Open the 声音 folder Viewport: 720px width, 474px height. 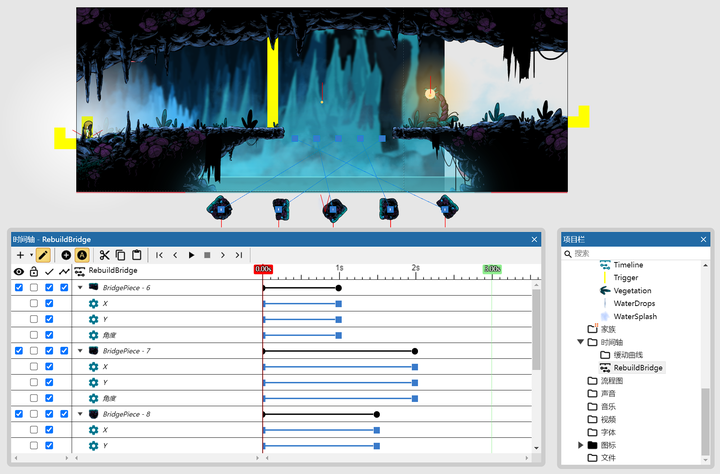pyautogui.click(x=608, y=393)
